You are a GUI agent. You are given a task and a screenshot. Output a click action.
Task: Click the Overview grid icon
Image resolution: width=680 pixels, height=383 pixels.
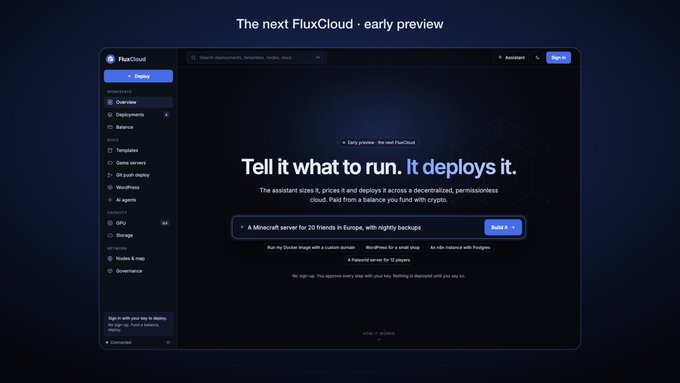pyautogui.click(x=110, y=102)
